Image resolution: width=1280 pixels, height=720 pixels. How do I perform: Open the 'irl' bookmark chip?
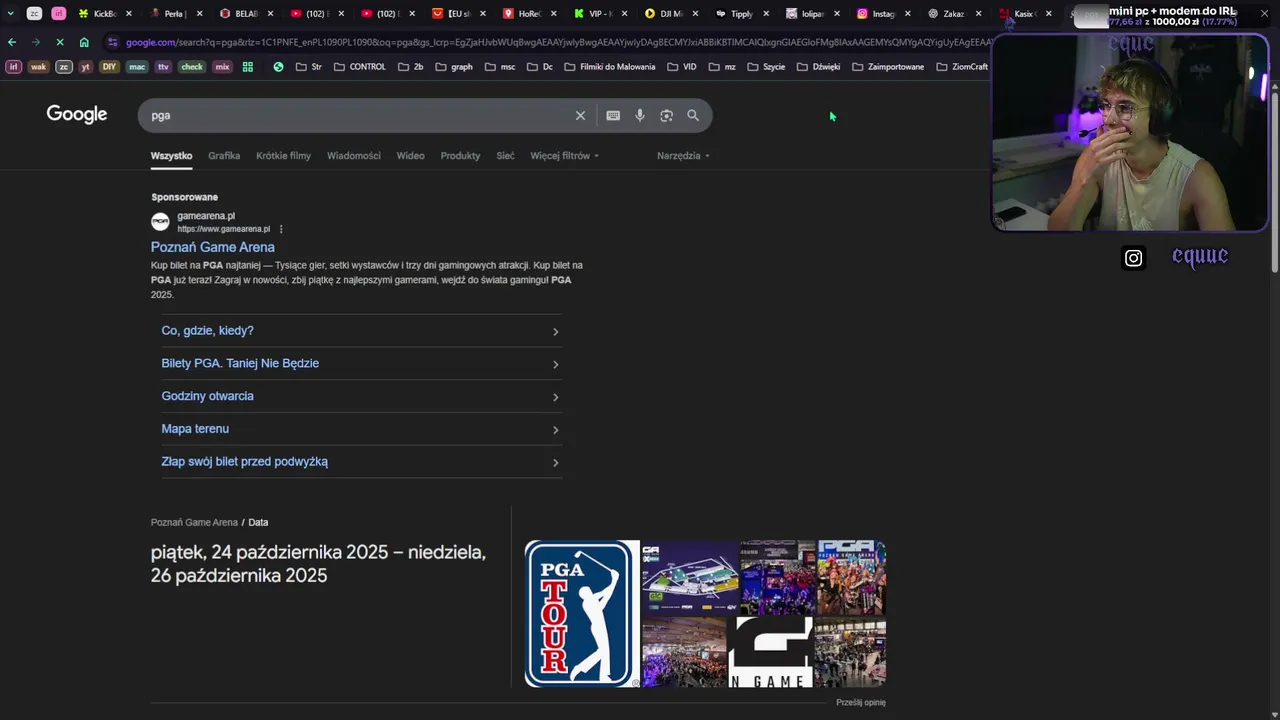pyautogui.click(x=14, y=67)
